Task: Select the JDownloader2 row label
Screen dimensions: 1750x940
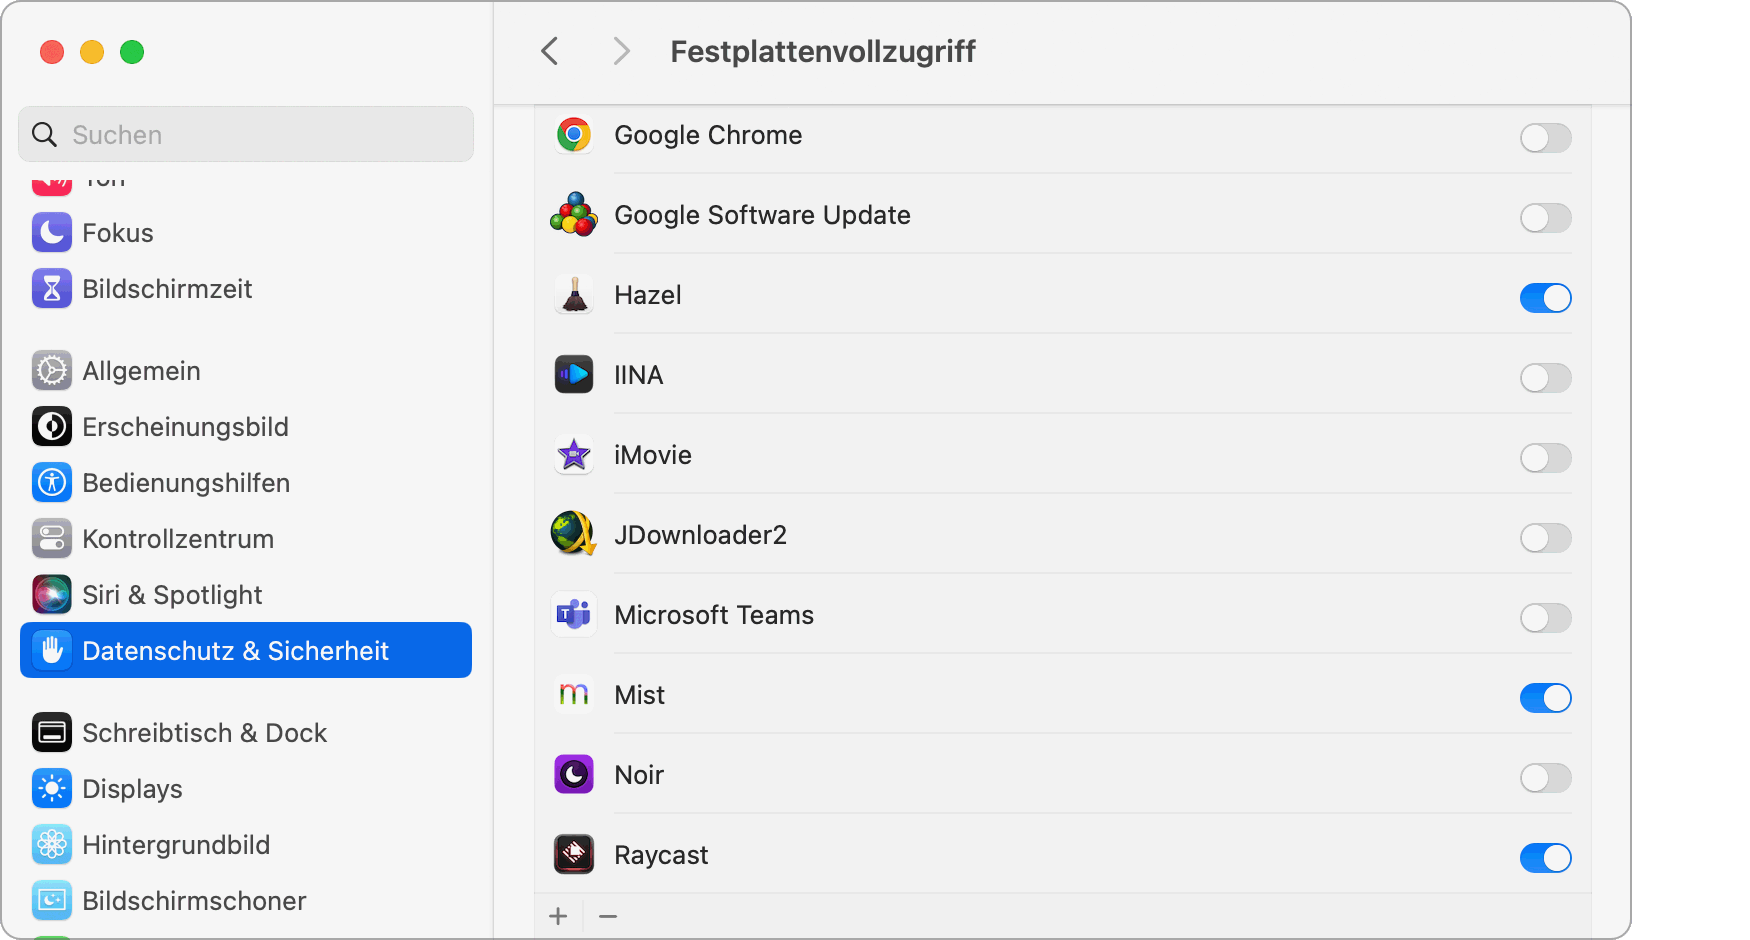Action: 700,535
